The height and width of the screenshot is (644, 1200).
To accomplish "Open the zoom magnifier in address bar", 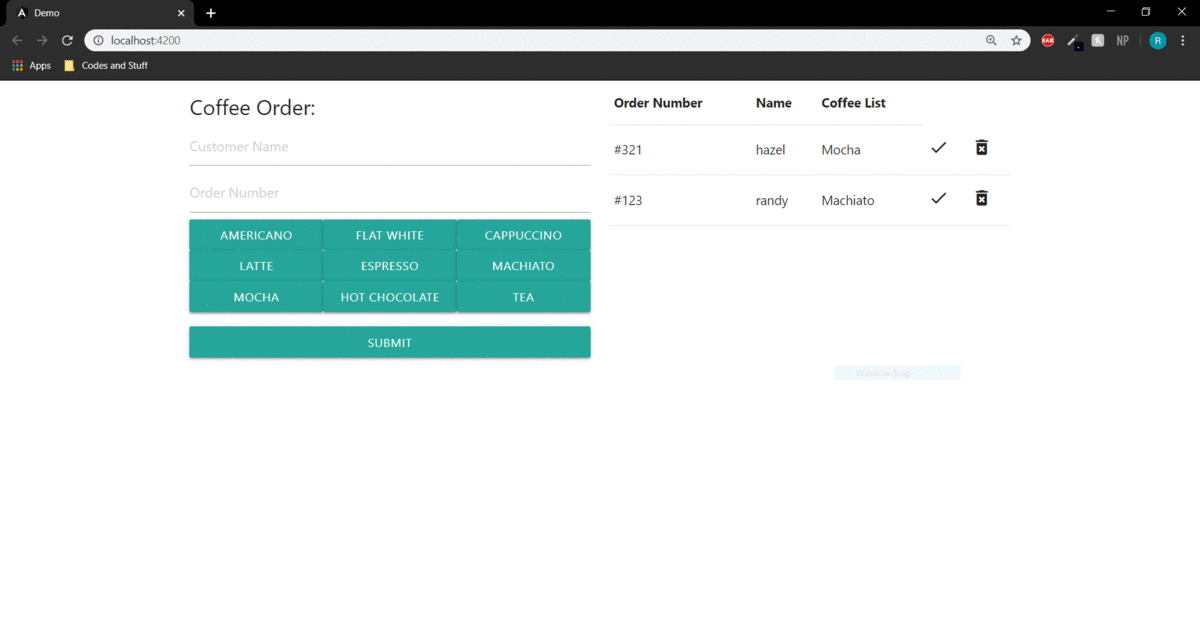I will pos(991,40).
